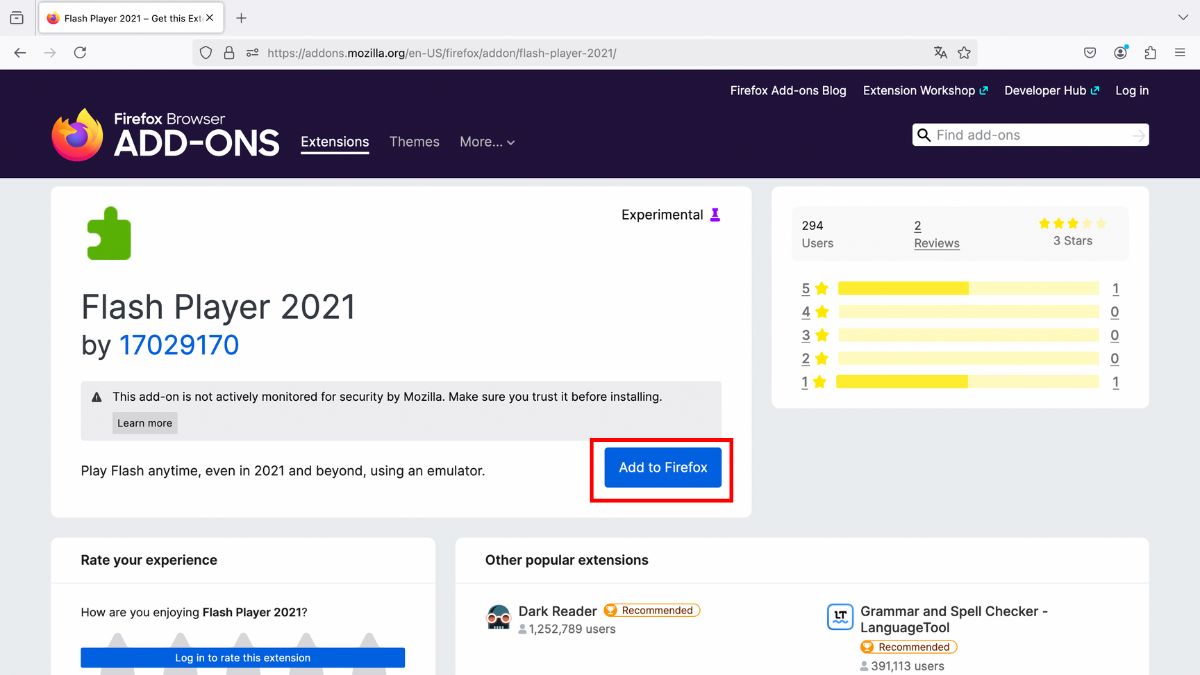
Task: Click the shield tracking protection icon
Action: coord(206,53)
